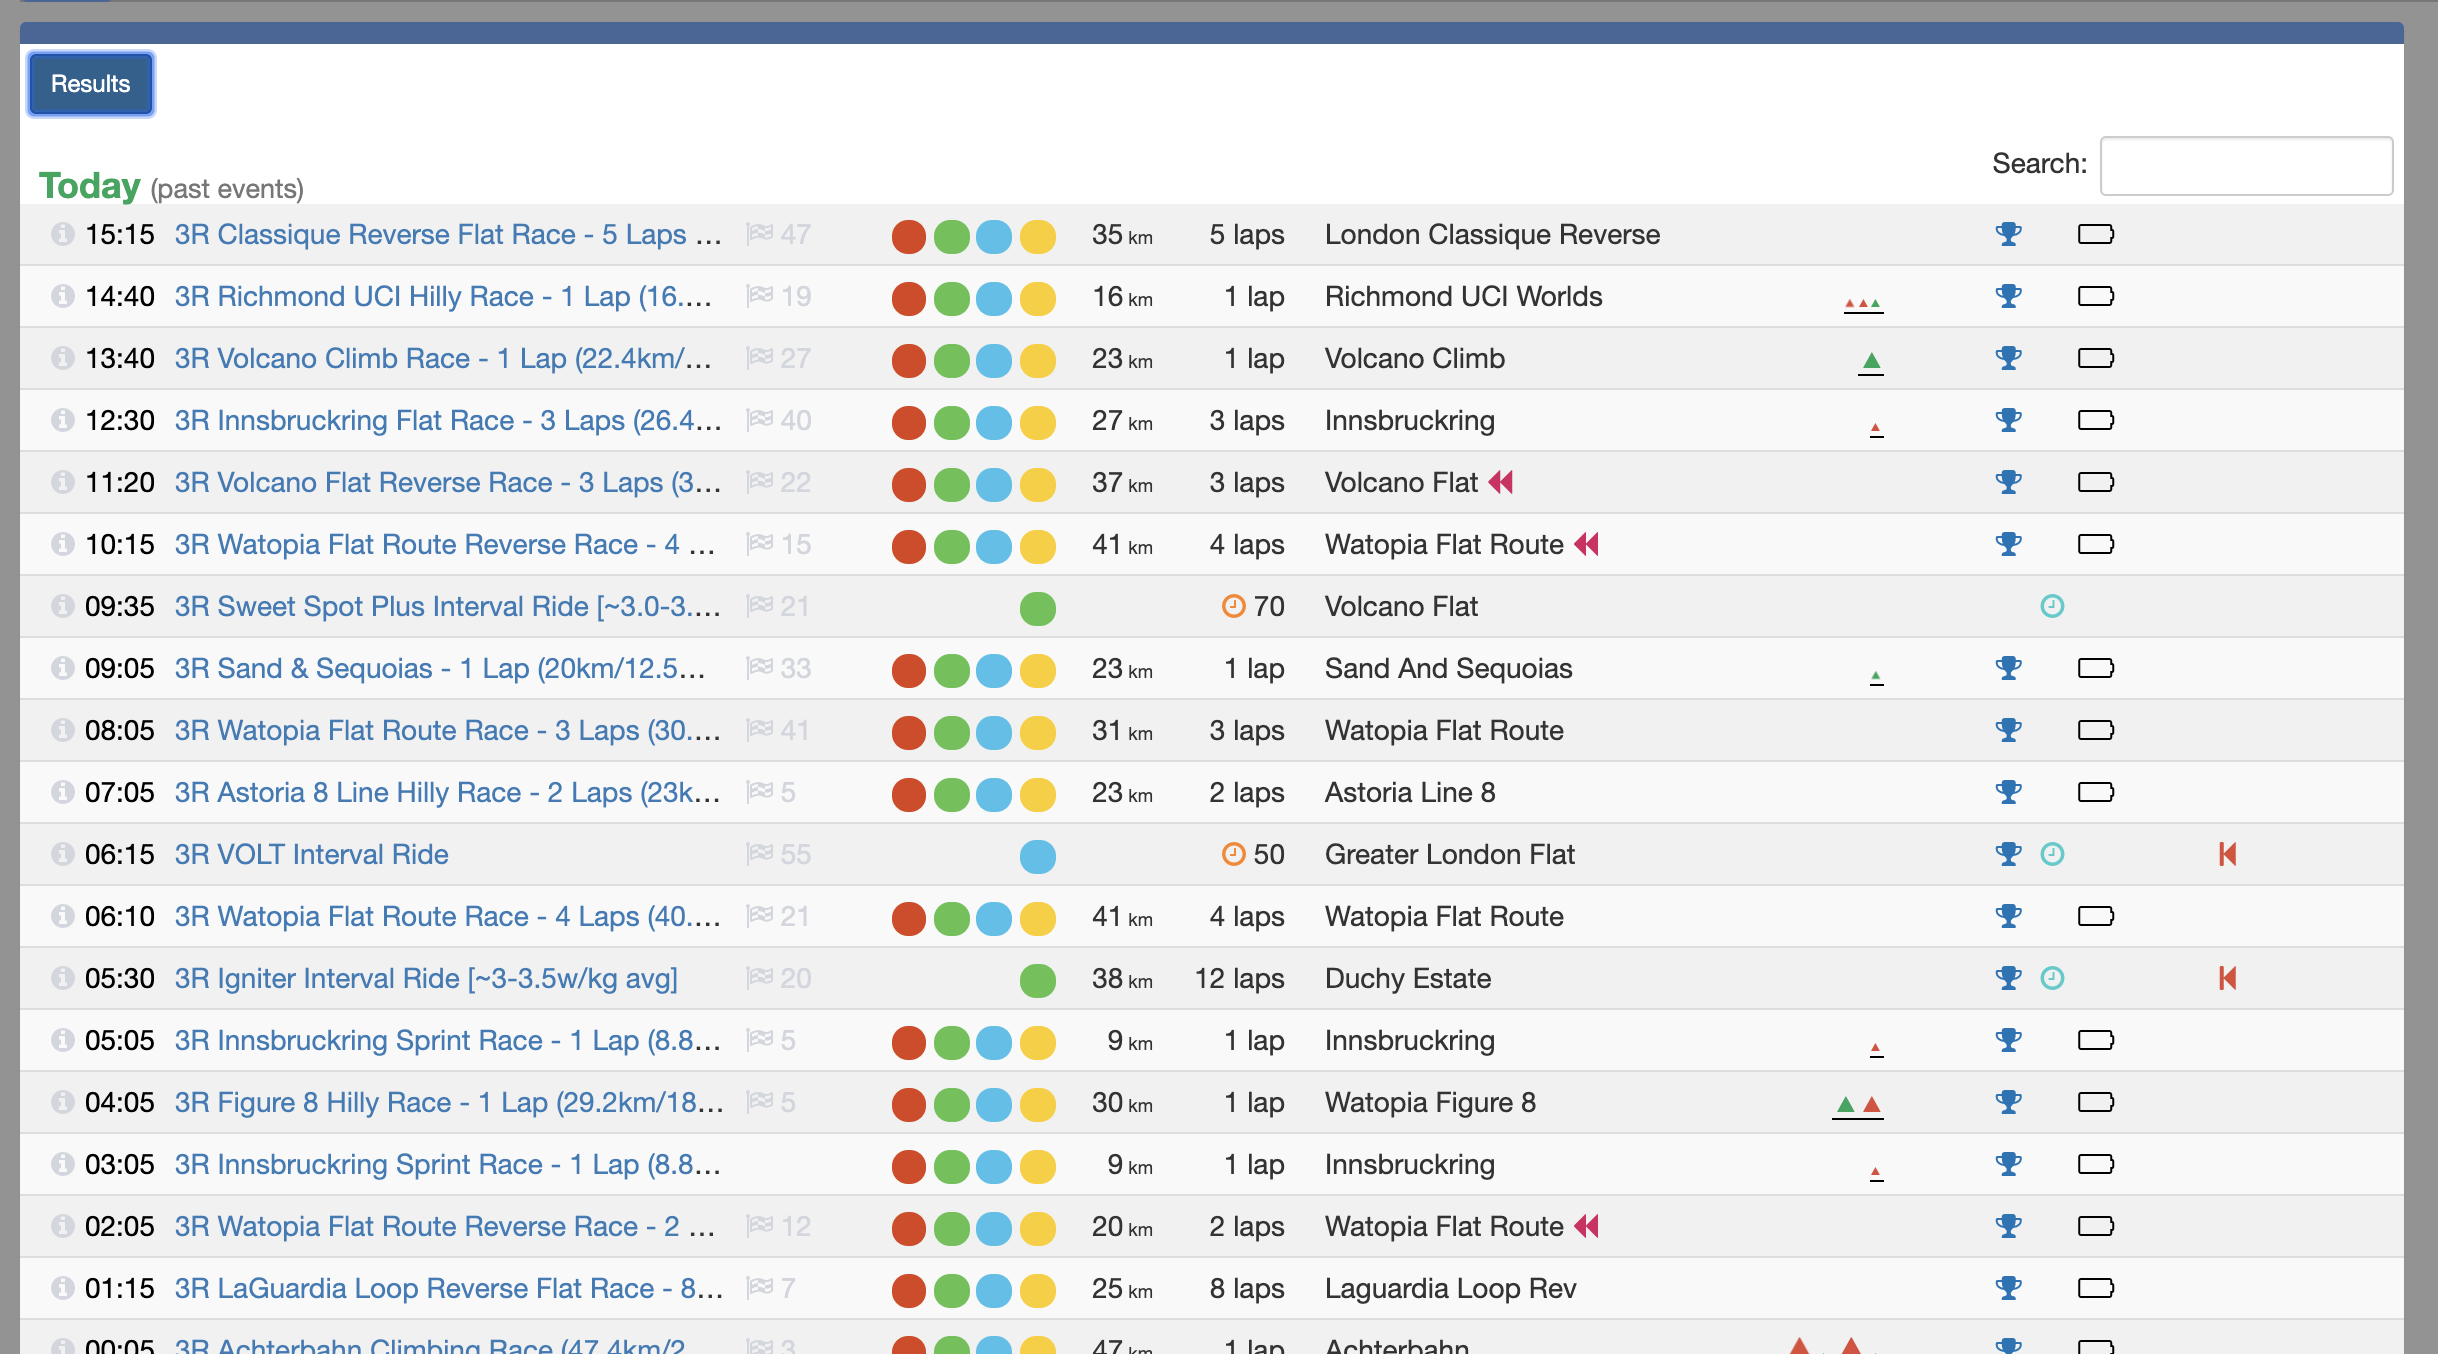Open the Results button
The width and height of the screenshot is (2438, 1354).
pos(91,84)
